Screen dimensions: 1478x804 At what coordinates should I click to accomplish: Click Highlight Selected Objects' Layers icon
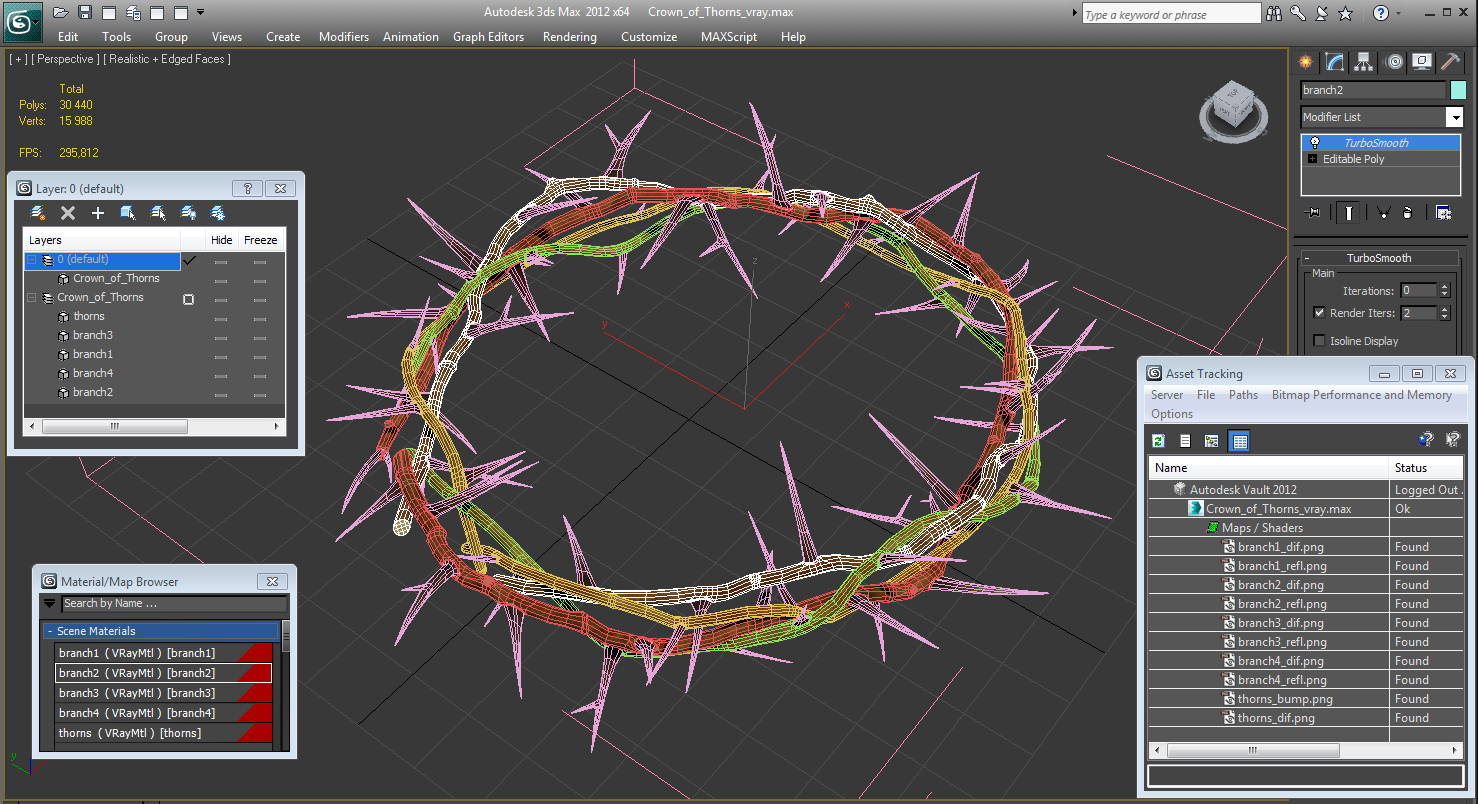(x=158, y=213)
